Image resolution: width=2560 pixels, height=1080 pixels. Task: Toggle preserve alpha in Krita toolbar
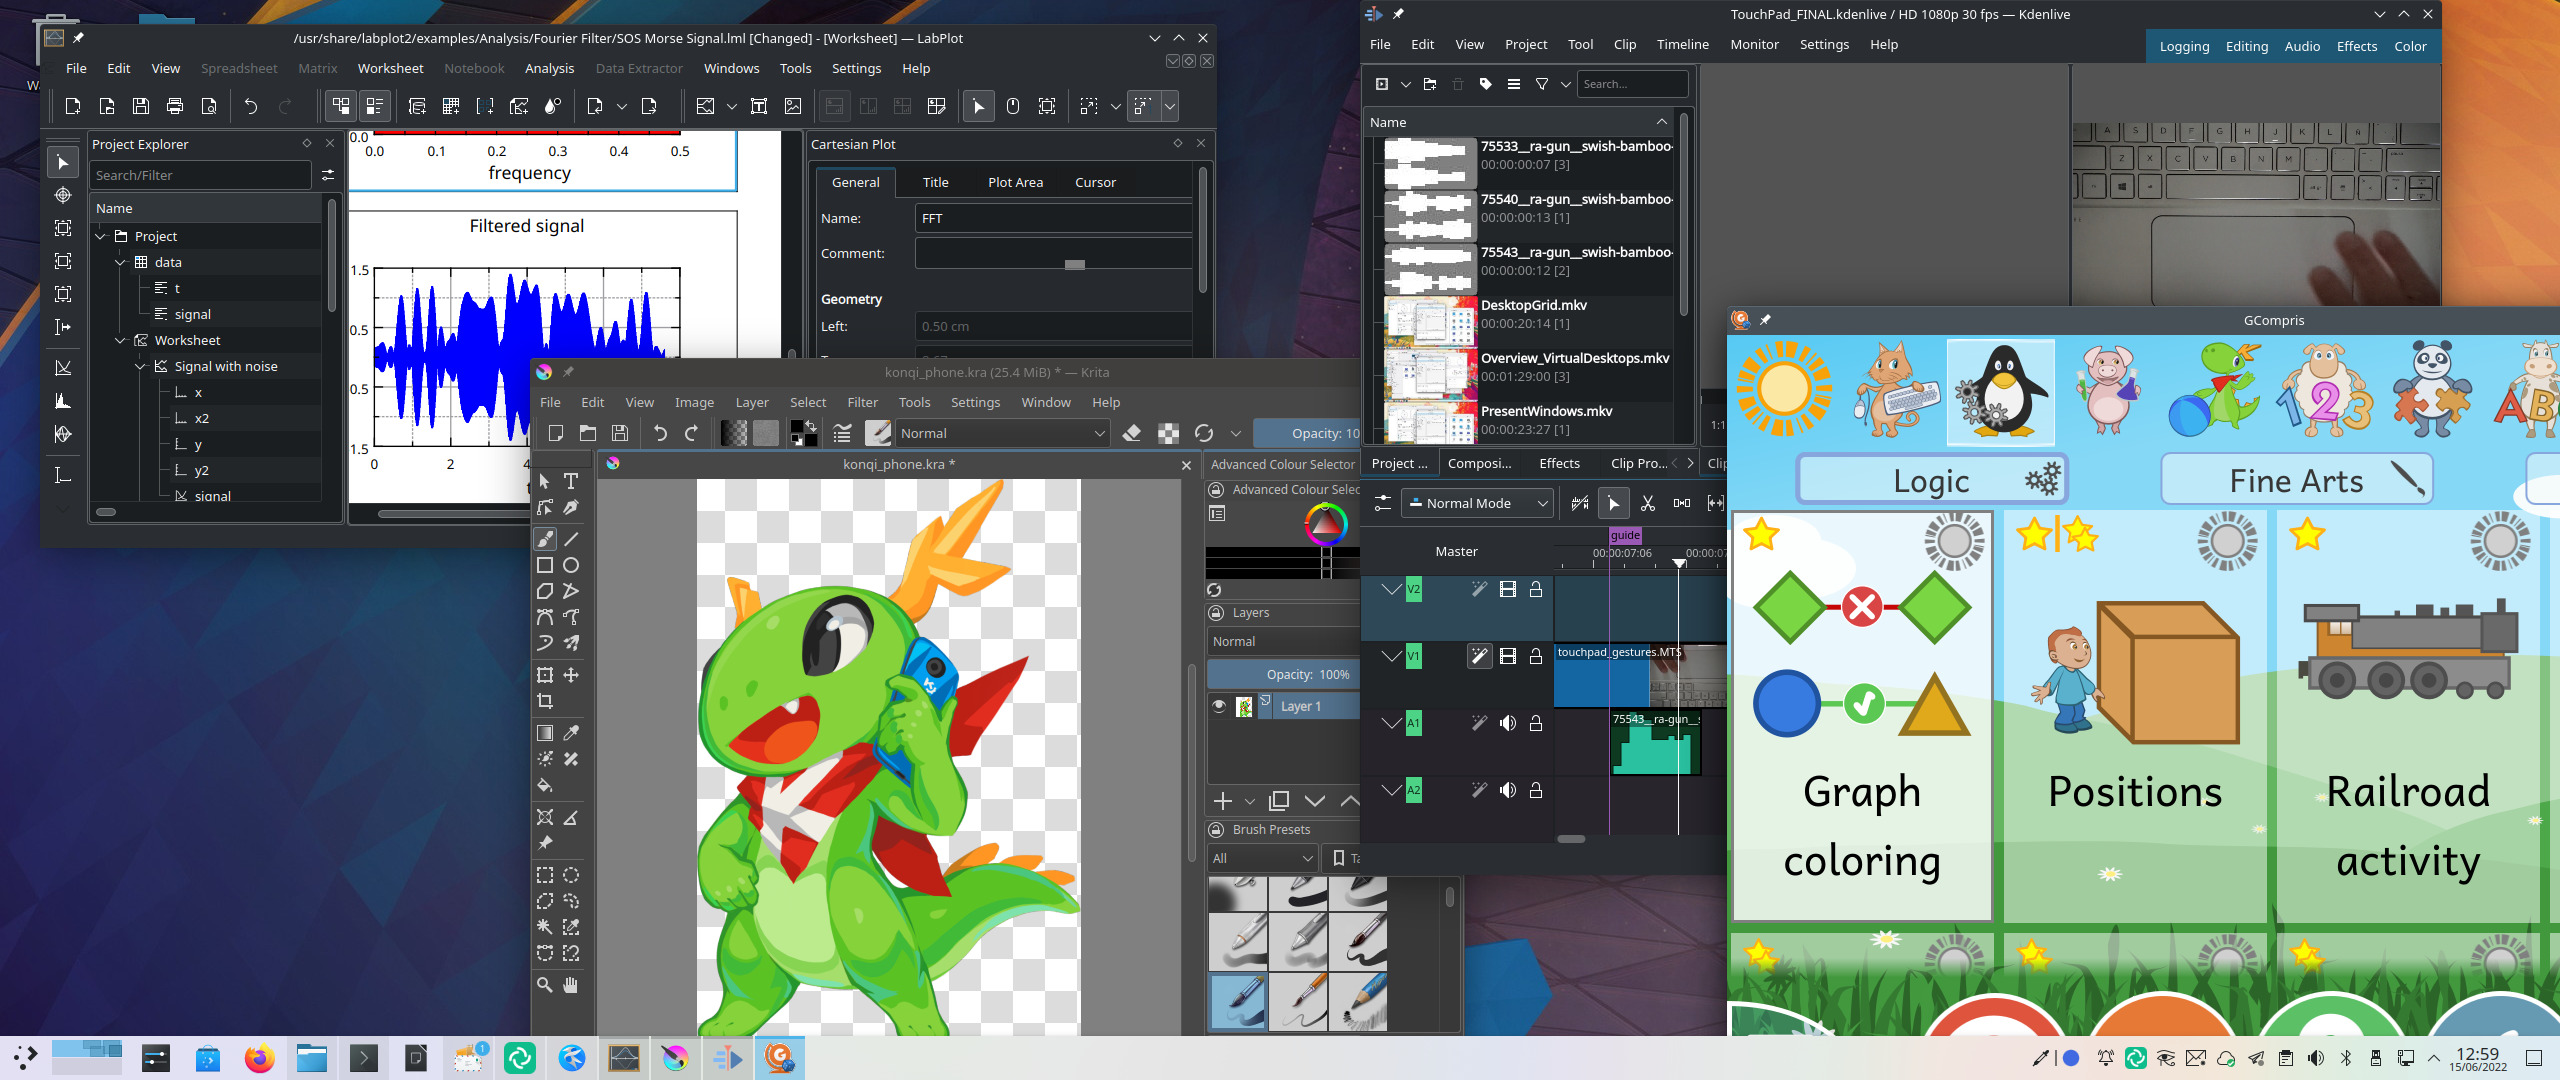point(1168,433)
